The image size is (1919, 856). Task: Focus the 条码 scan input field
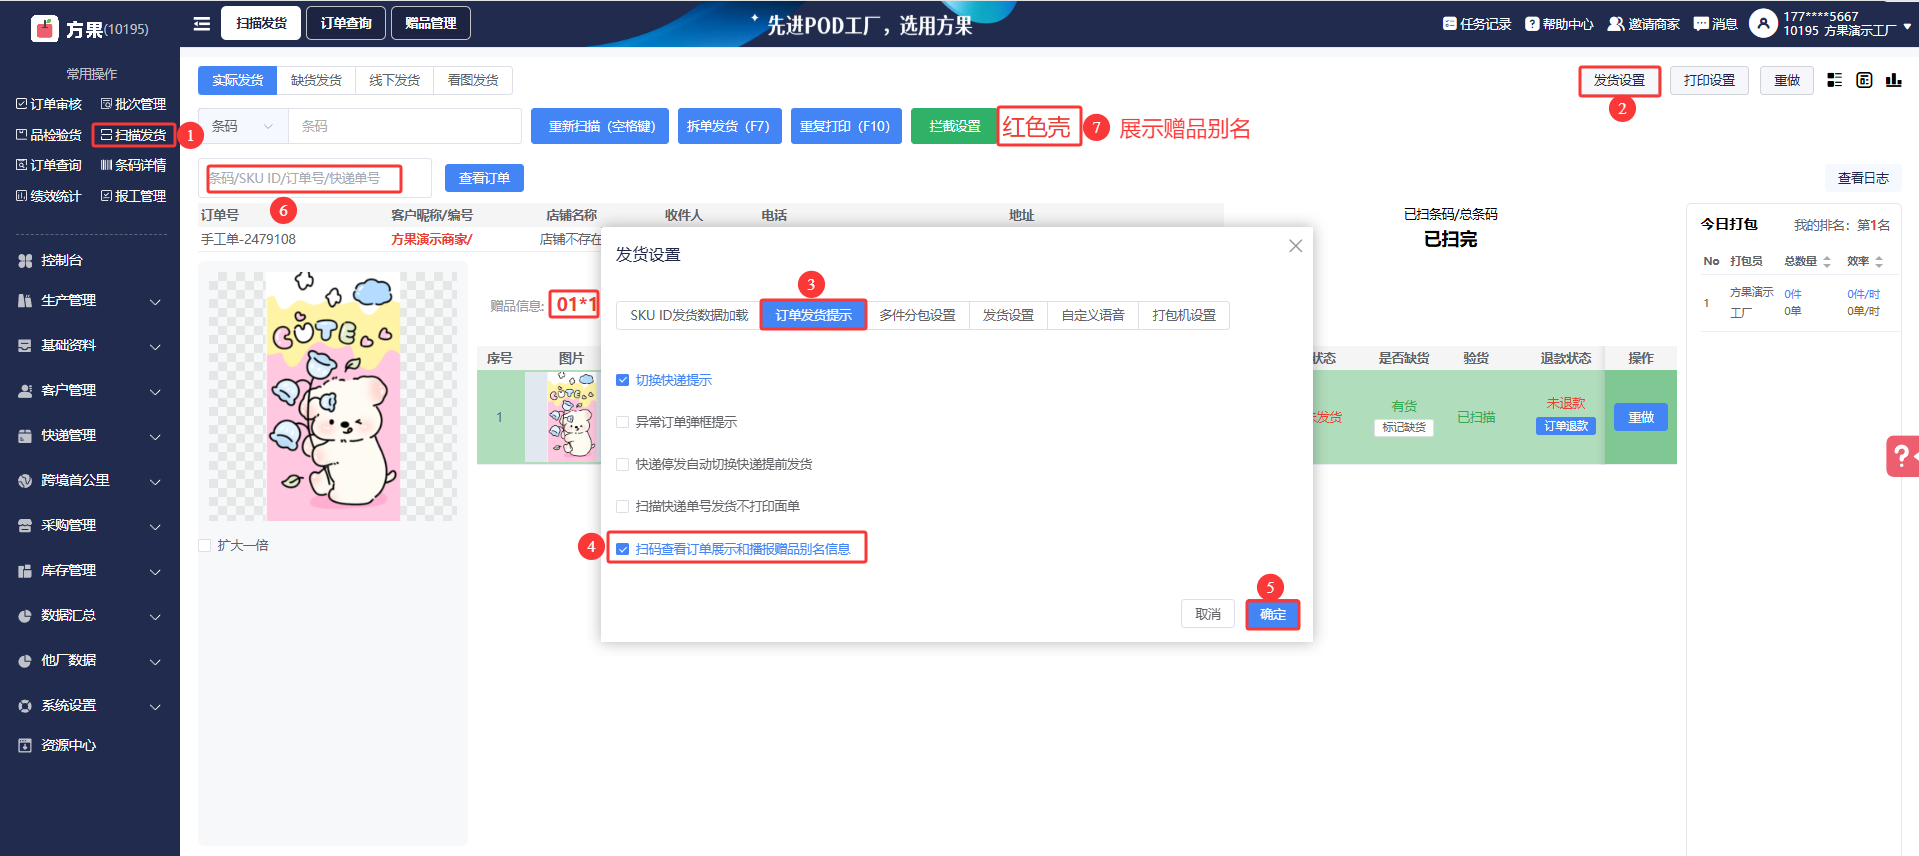405,126
